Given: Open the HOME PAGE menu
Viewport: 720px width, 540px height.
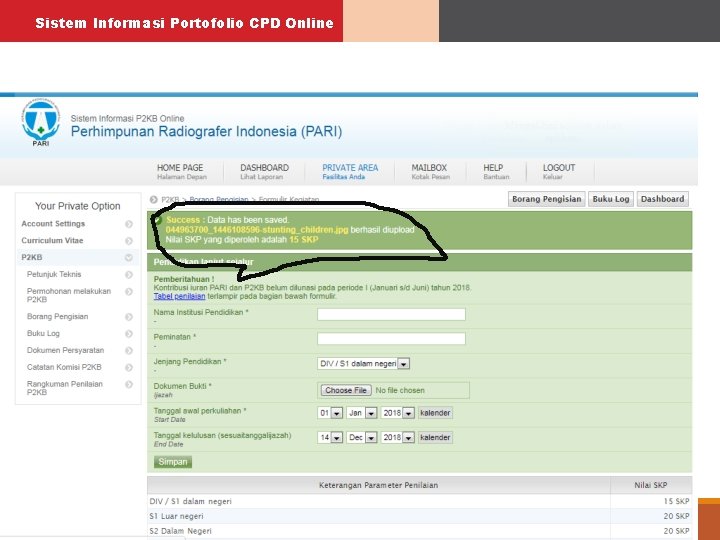Looking at the screenshot, I should [x=181, y=172].
